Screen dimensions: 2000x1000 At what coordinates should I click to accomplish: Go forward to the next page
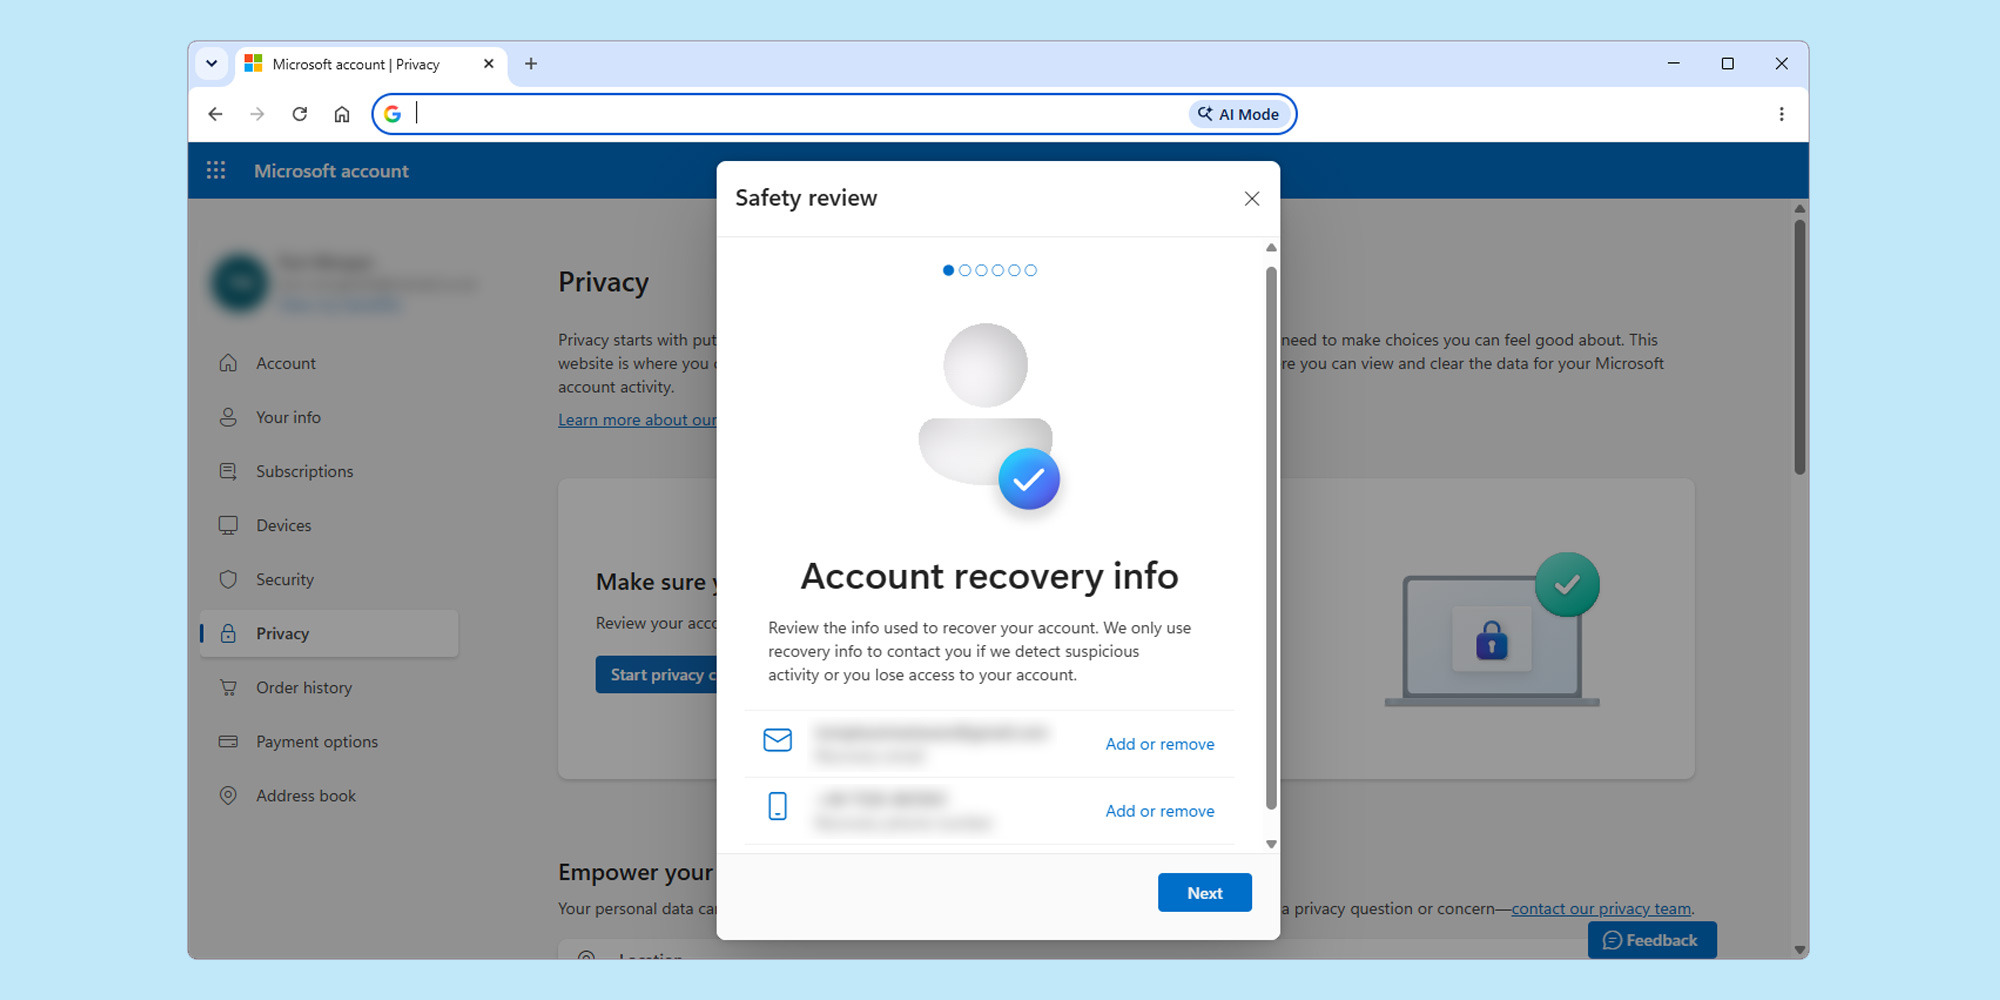click(257, 114)
